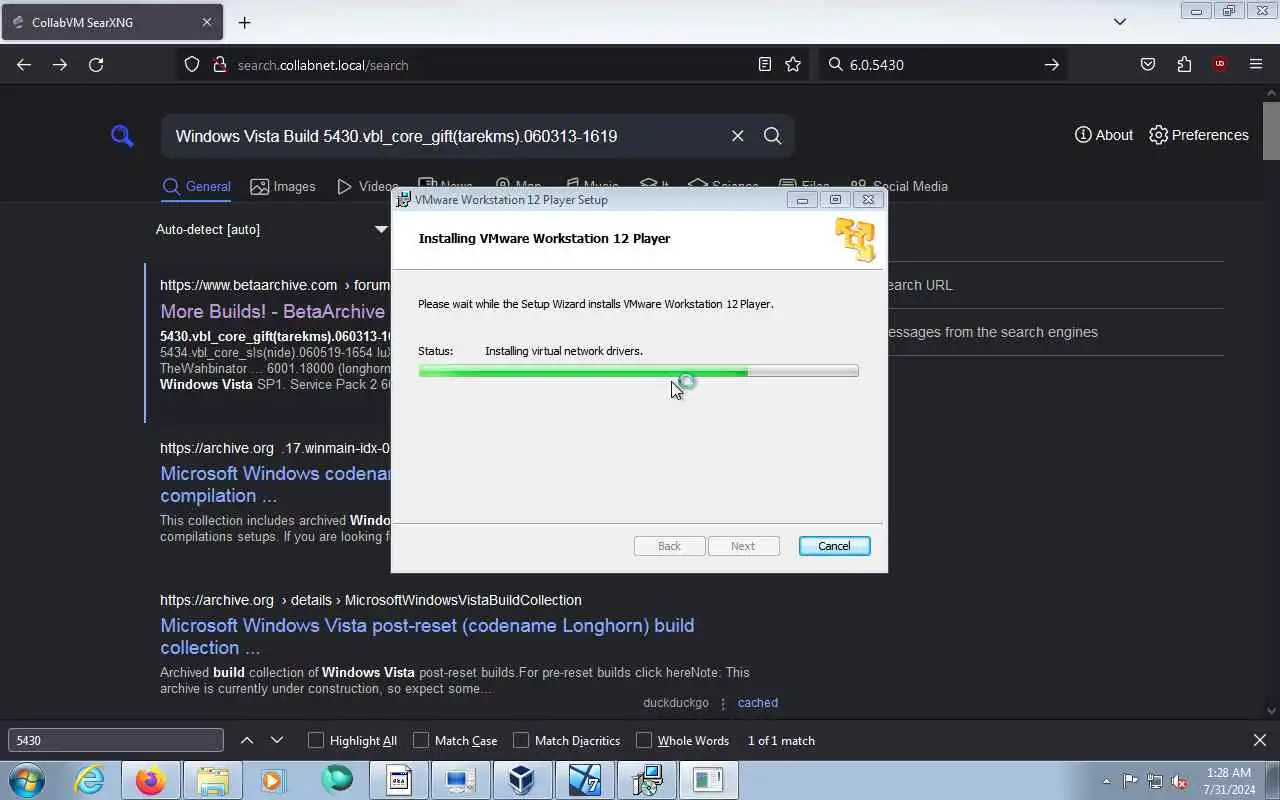Screen dimensions: 1280x800
Task: Clear the SearXNG search query
Action: (x=738, y=136)
